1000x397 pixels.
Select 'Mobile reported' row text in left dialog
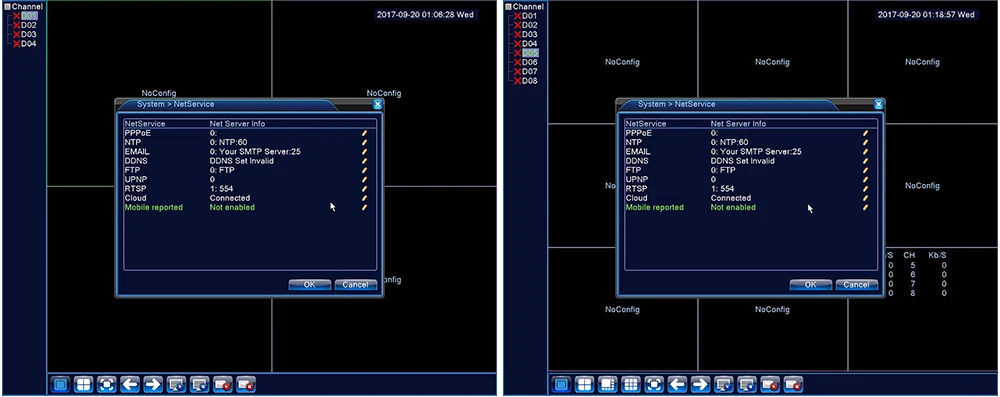pos(154,207)
